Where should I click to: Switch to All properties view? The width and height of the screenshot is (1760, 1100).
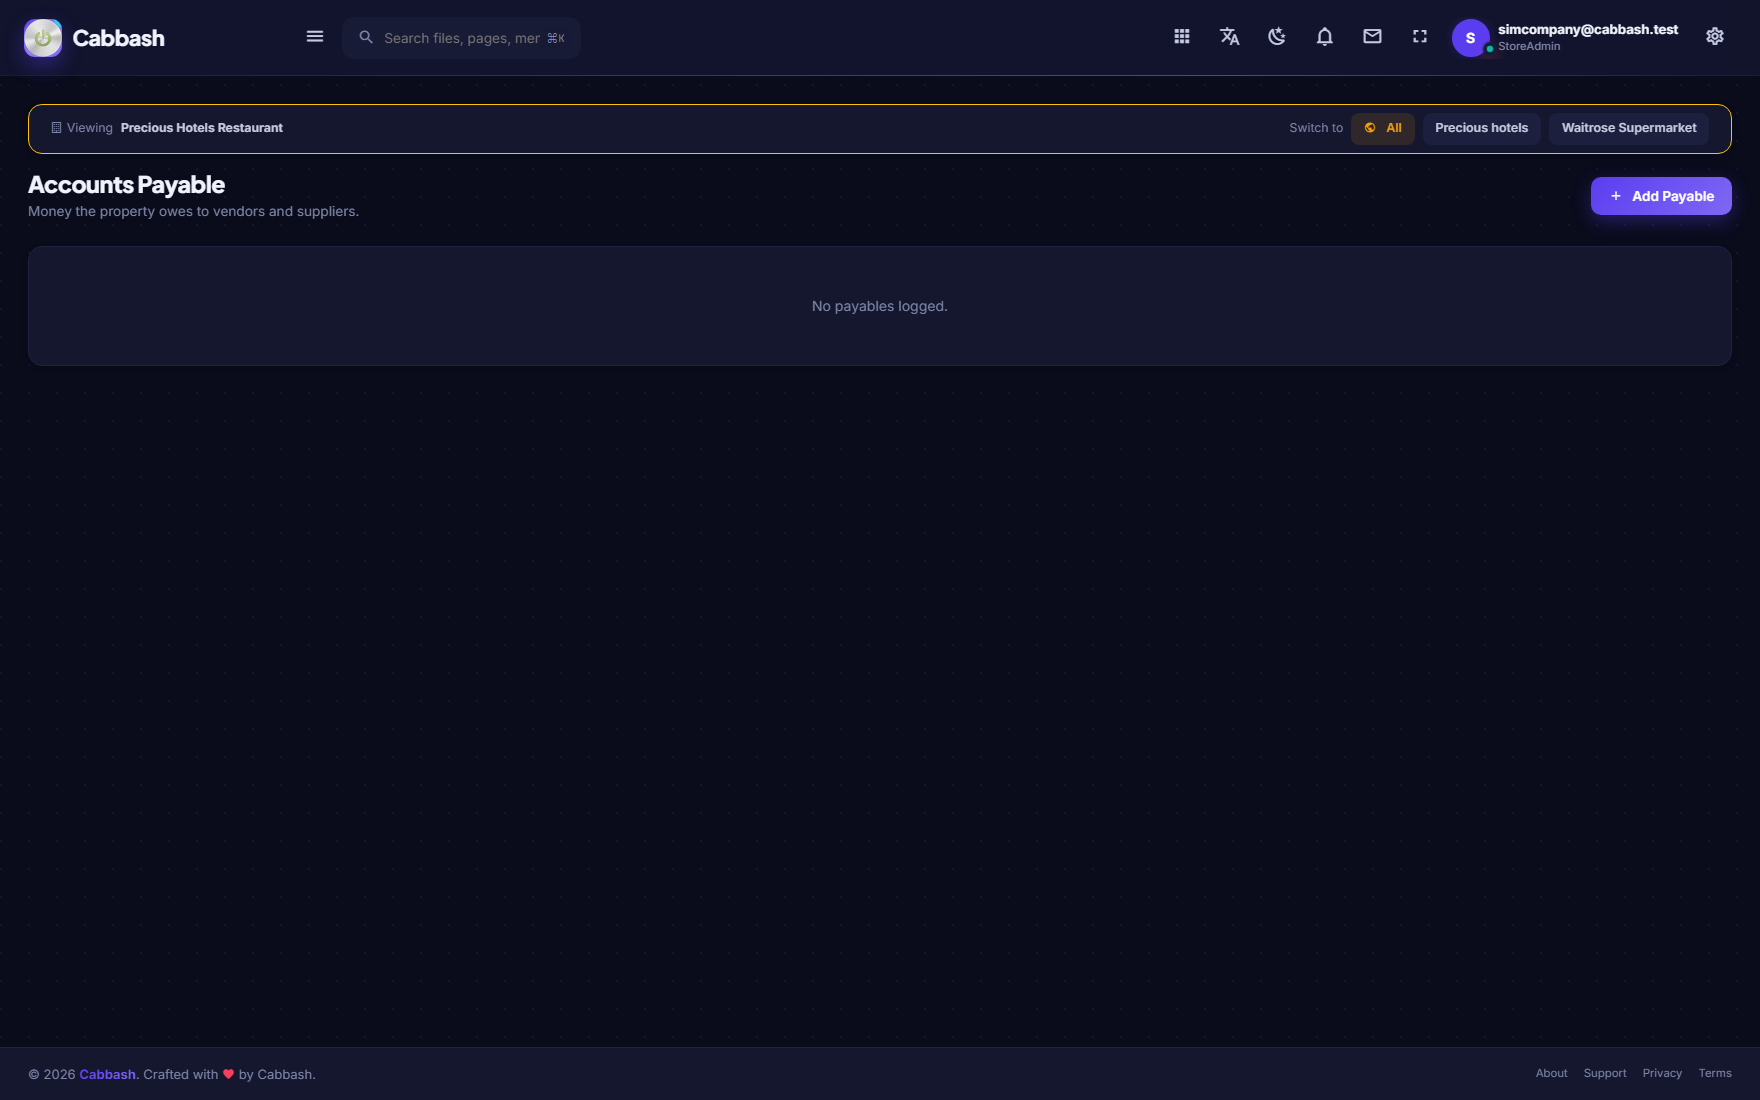point(1383,128)
